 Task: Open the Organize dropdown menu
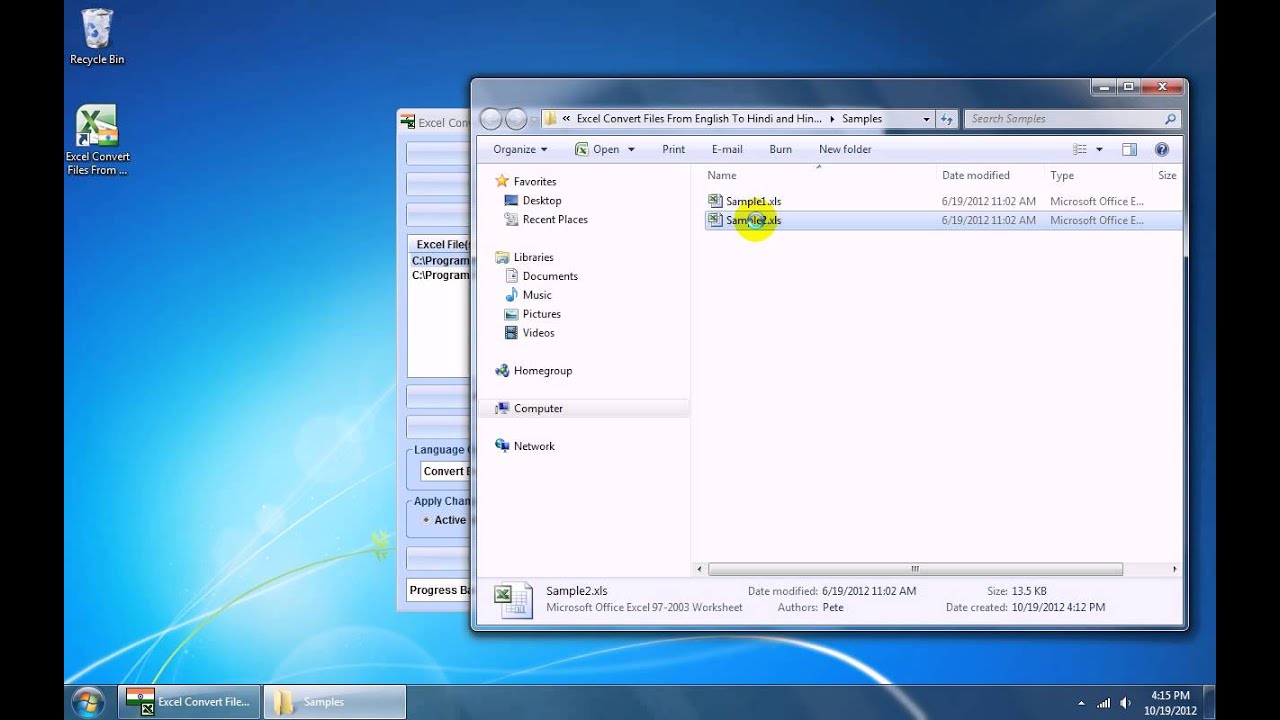click(x=520, y=149)
